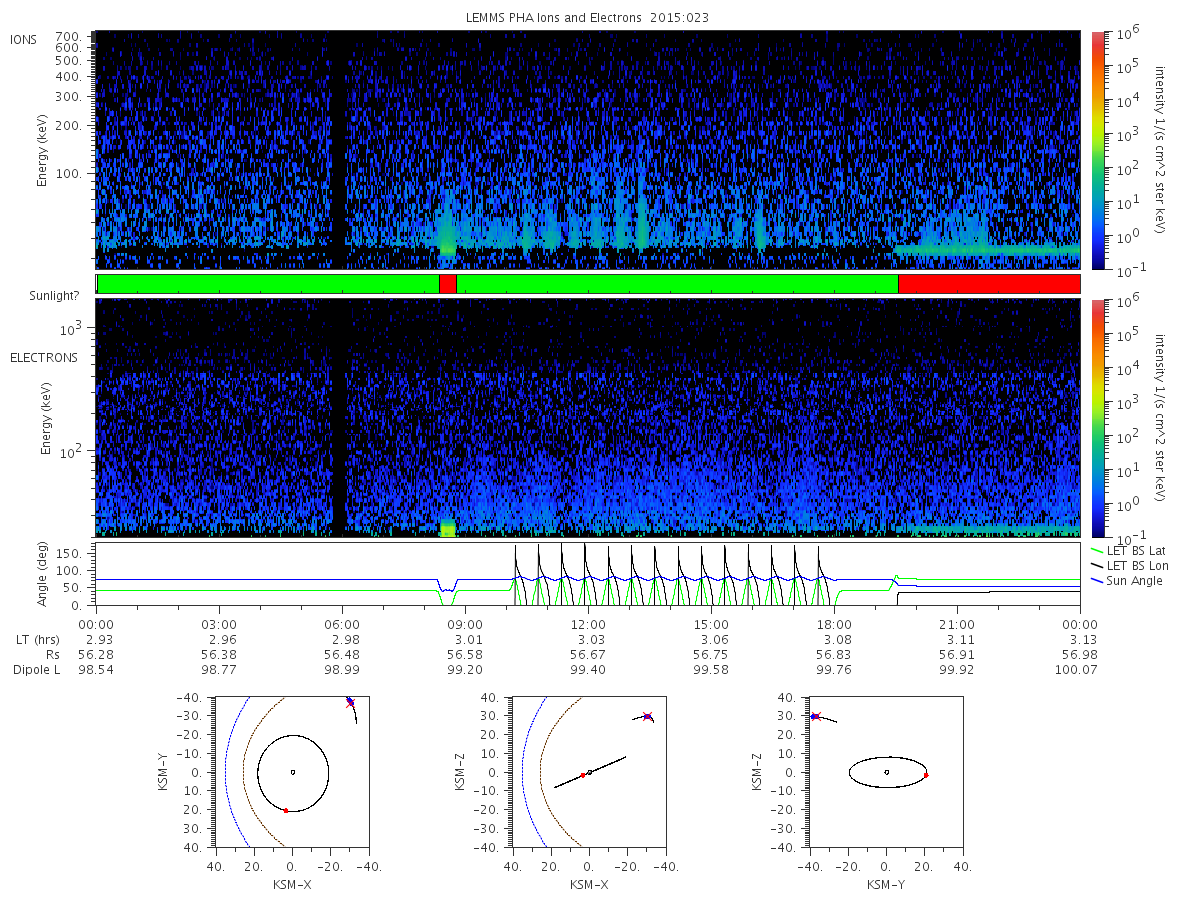The height and width of the screenshot is (900, 1200).
Task: Click the green yellow burst in electrons spectrogram
Action: 447,528
